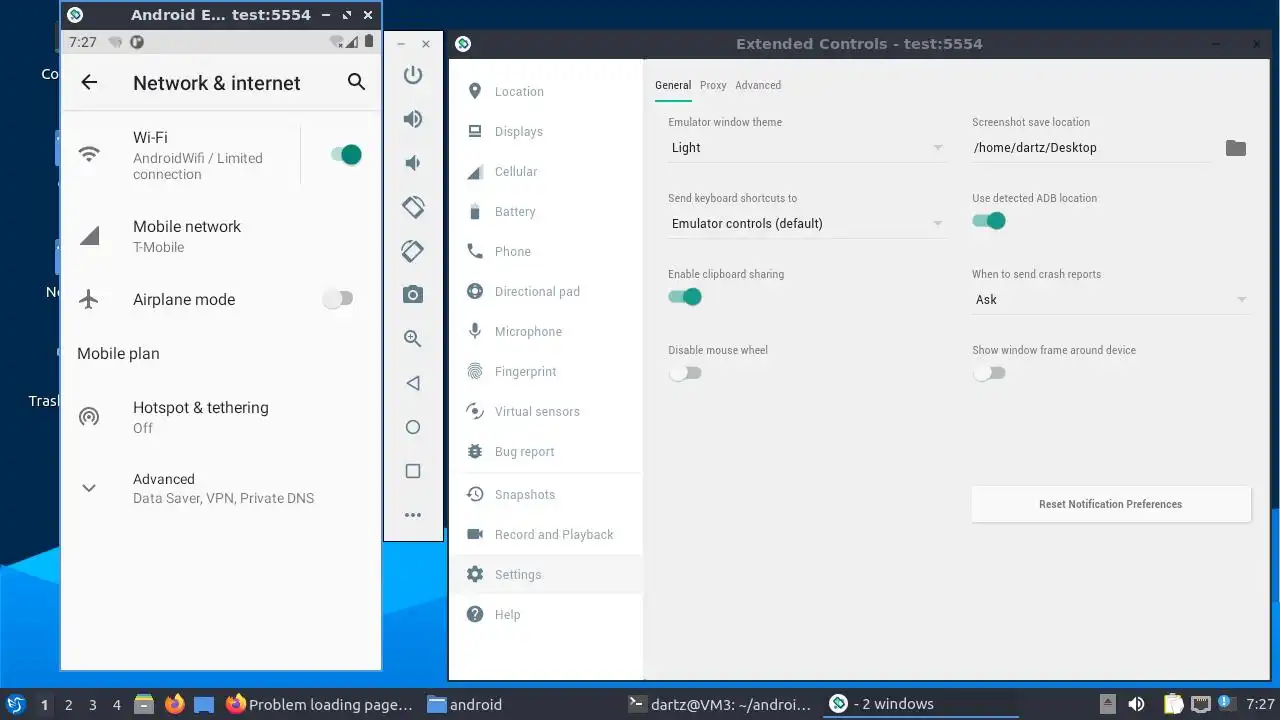Go back from Network & internet screen
This screenshot has height=720, width=1280.
[90, 83]
